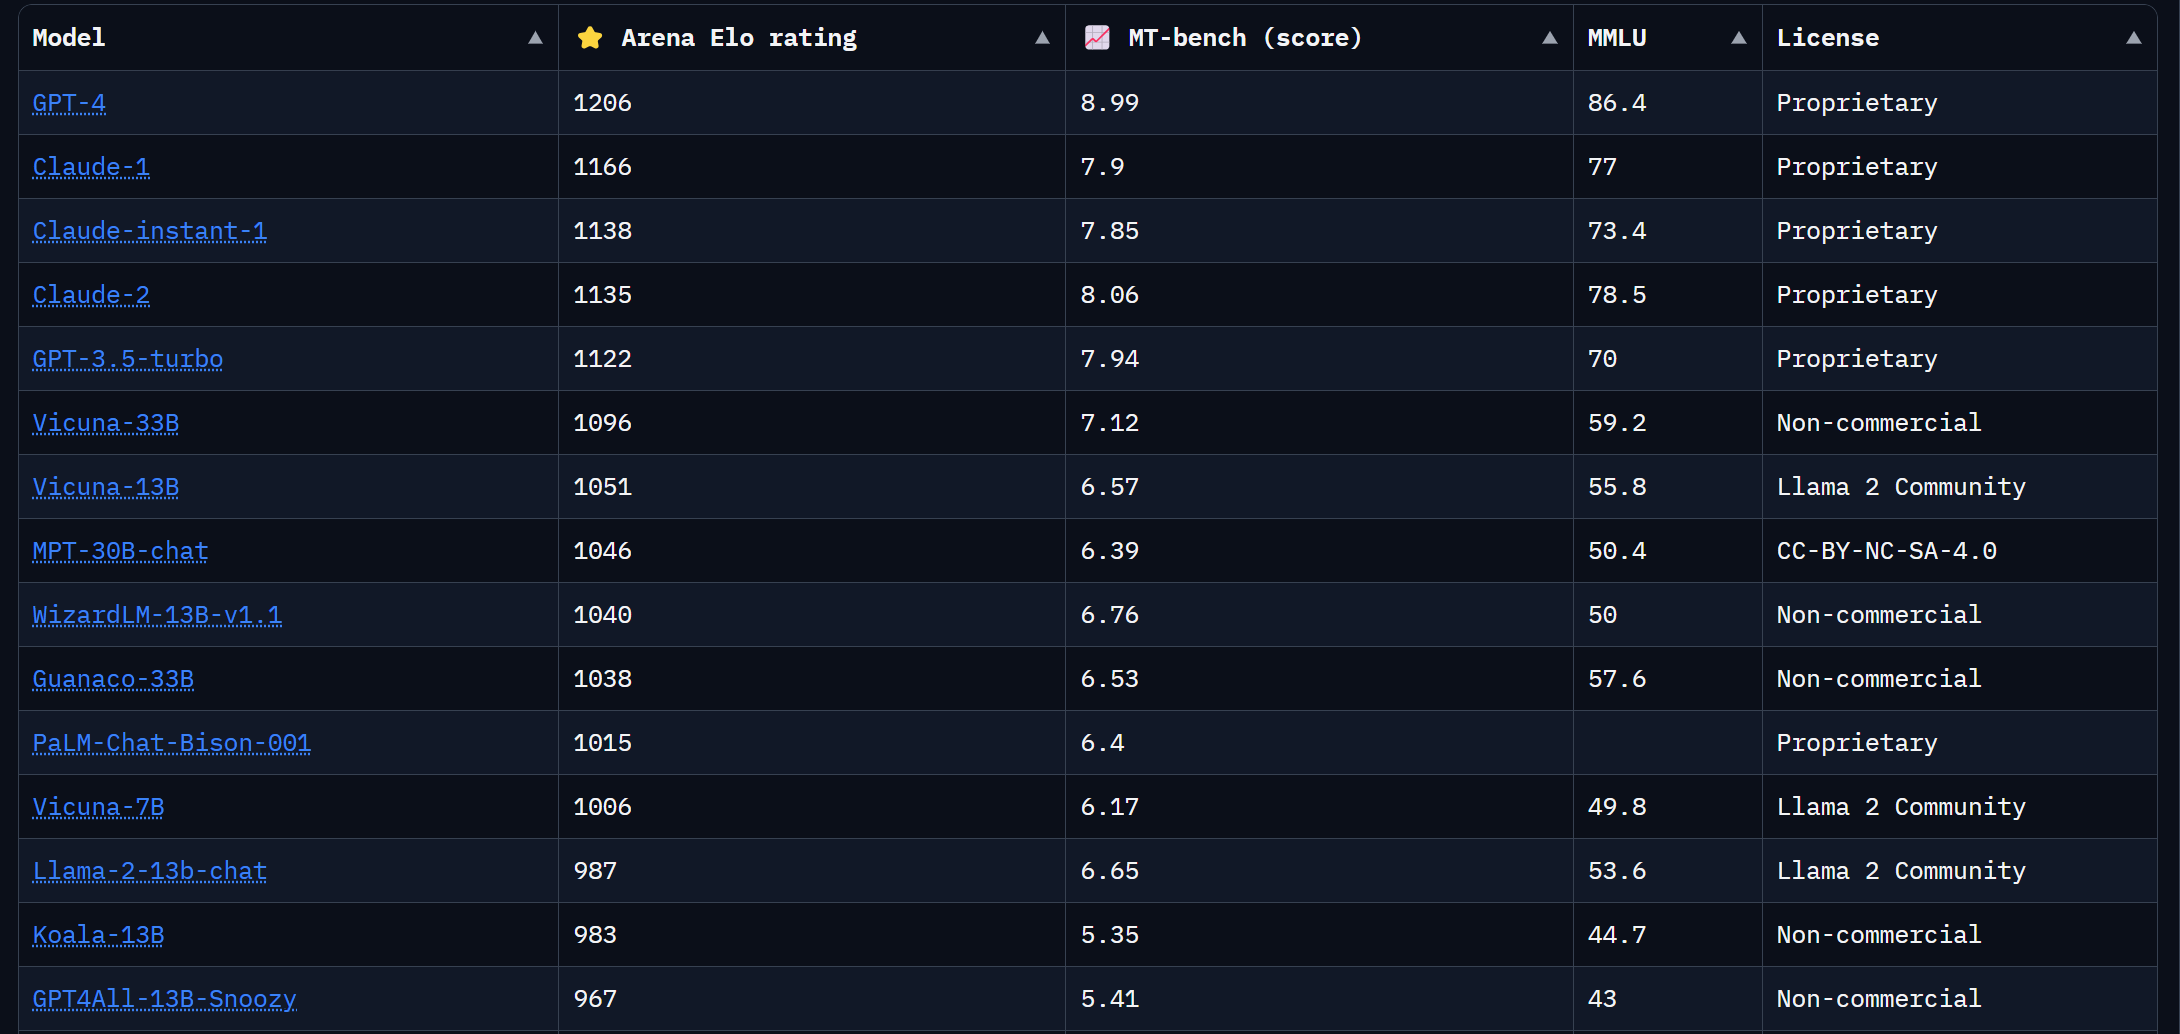The height and width of the screenshot is (1034, 2180).
Task: Open the Koala-13B model link
Action: pyautogui.click(x=98, y=935)
